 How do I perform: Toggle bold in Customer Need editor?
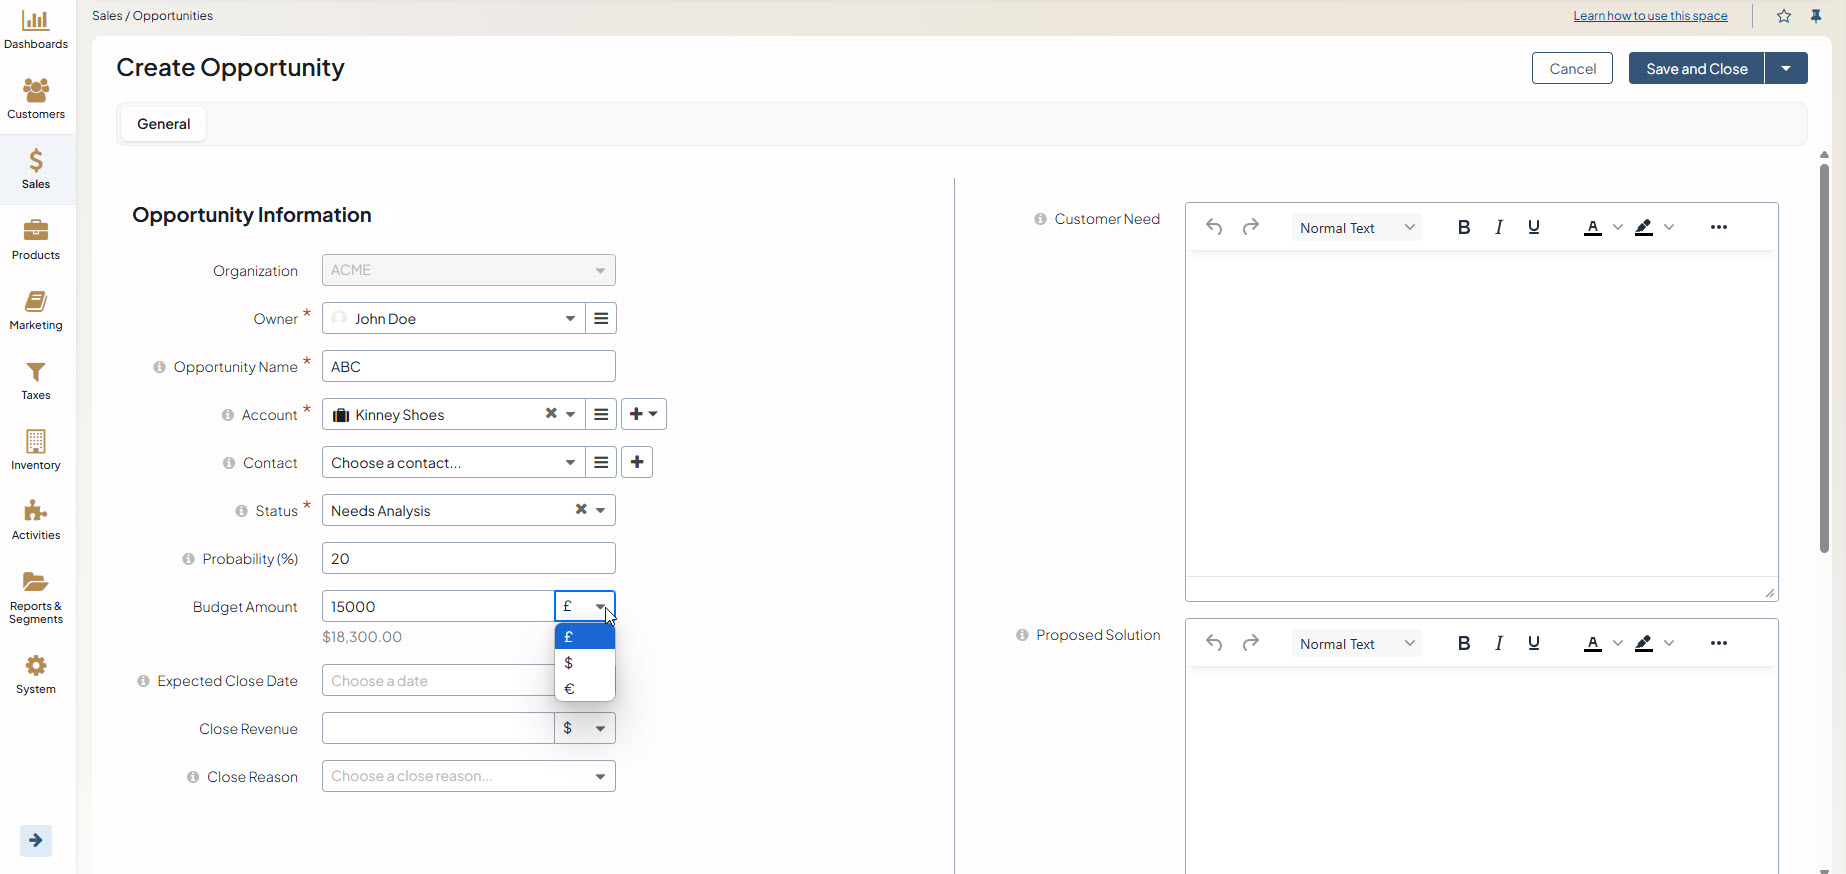pos(1464,227)
